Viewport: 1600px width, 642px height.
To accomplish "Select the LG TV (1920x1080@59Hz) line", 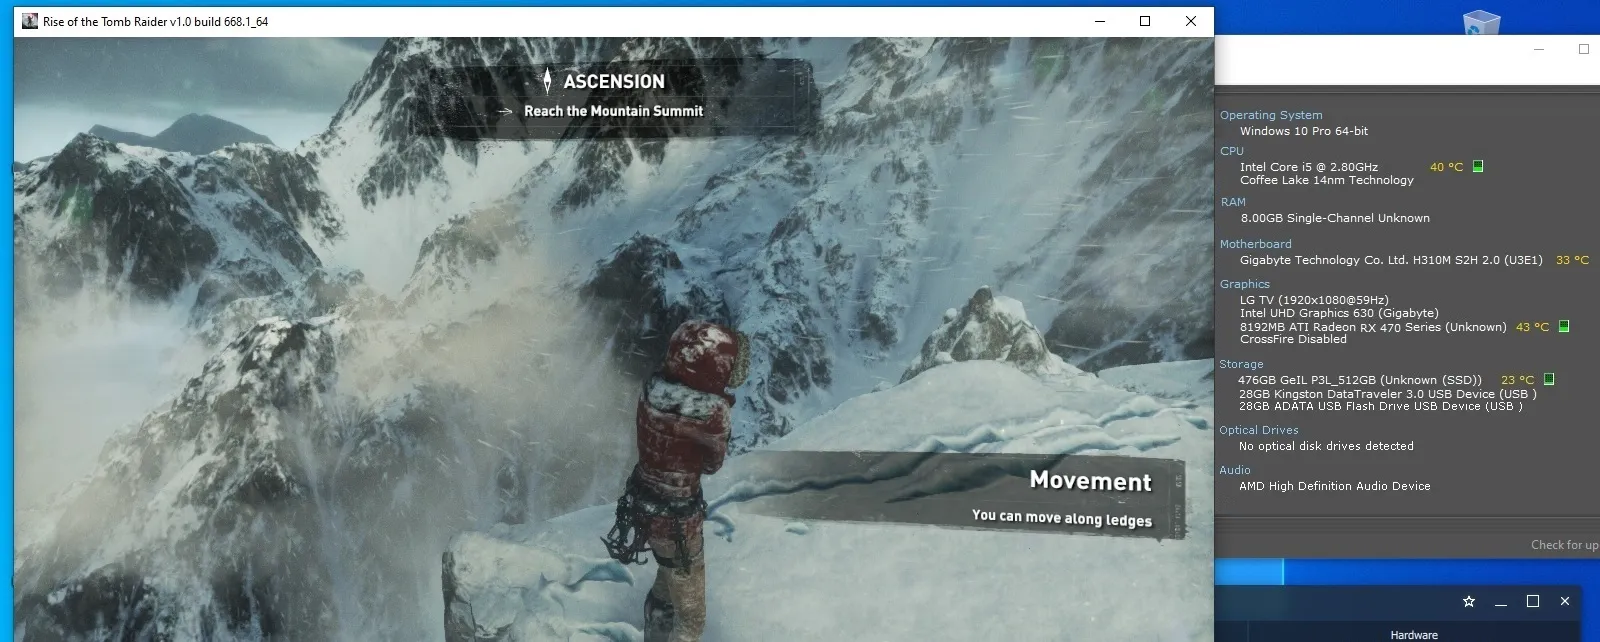I will [x=1314, y=300].
